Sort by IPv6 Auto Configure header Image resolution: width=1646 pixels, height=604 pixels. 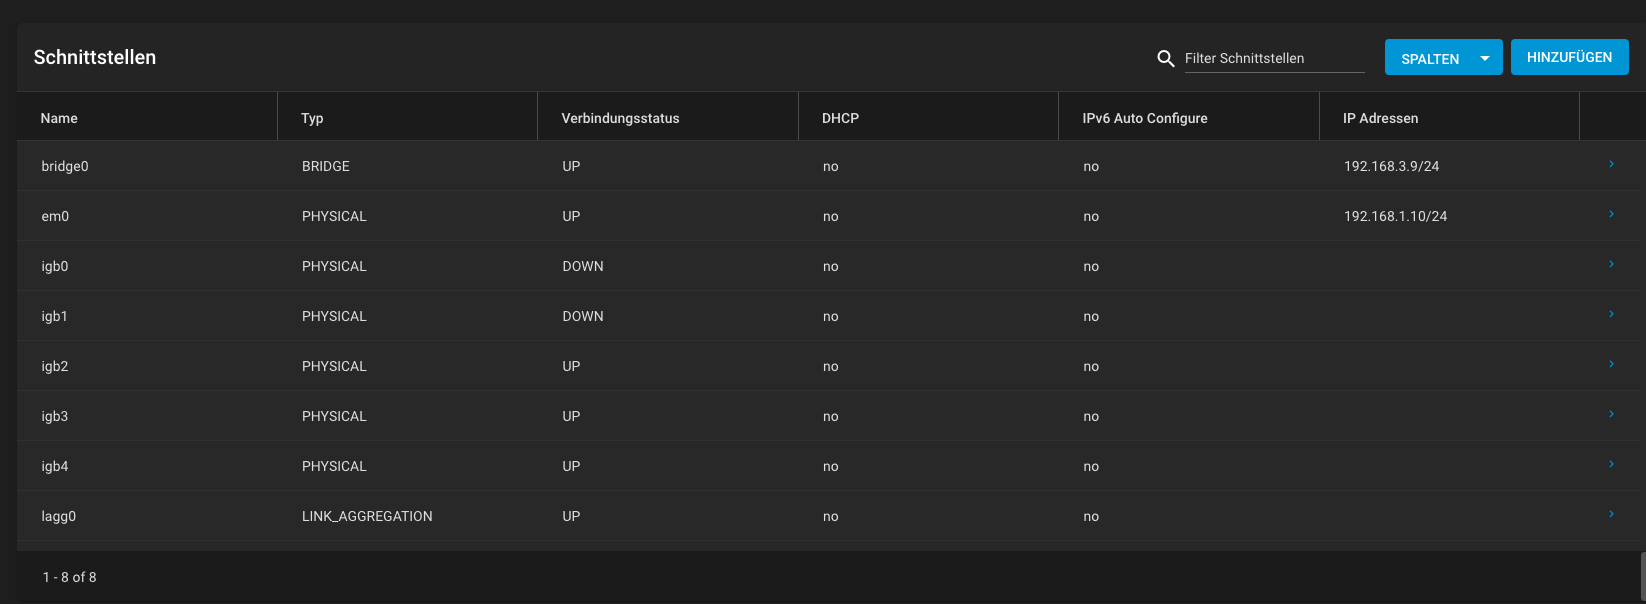point(1145,118)
